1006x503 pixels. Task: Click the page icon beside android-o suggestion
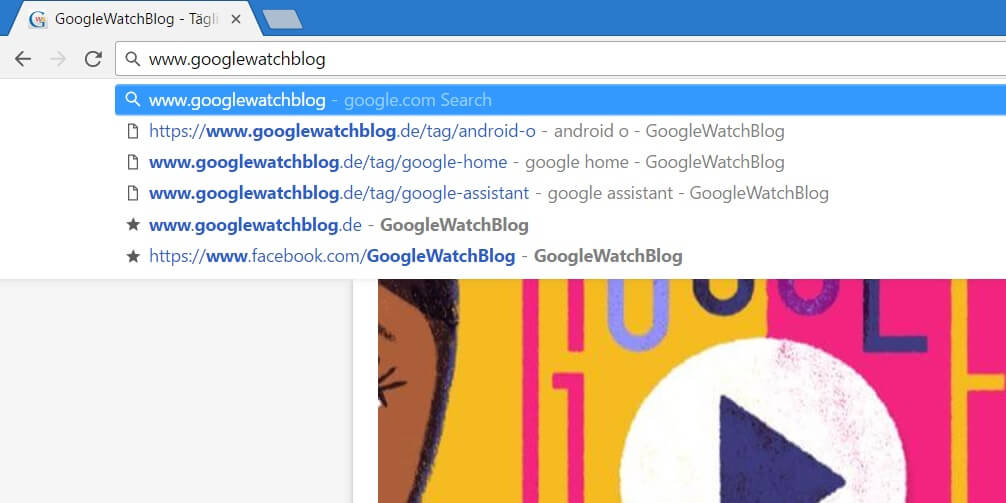[x=133, y=131]
